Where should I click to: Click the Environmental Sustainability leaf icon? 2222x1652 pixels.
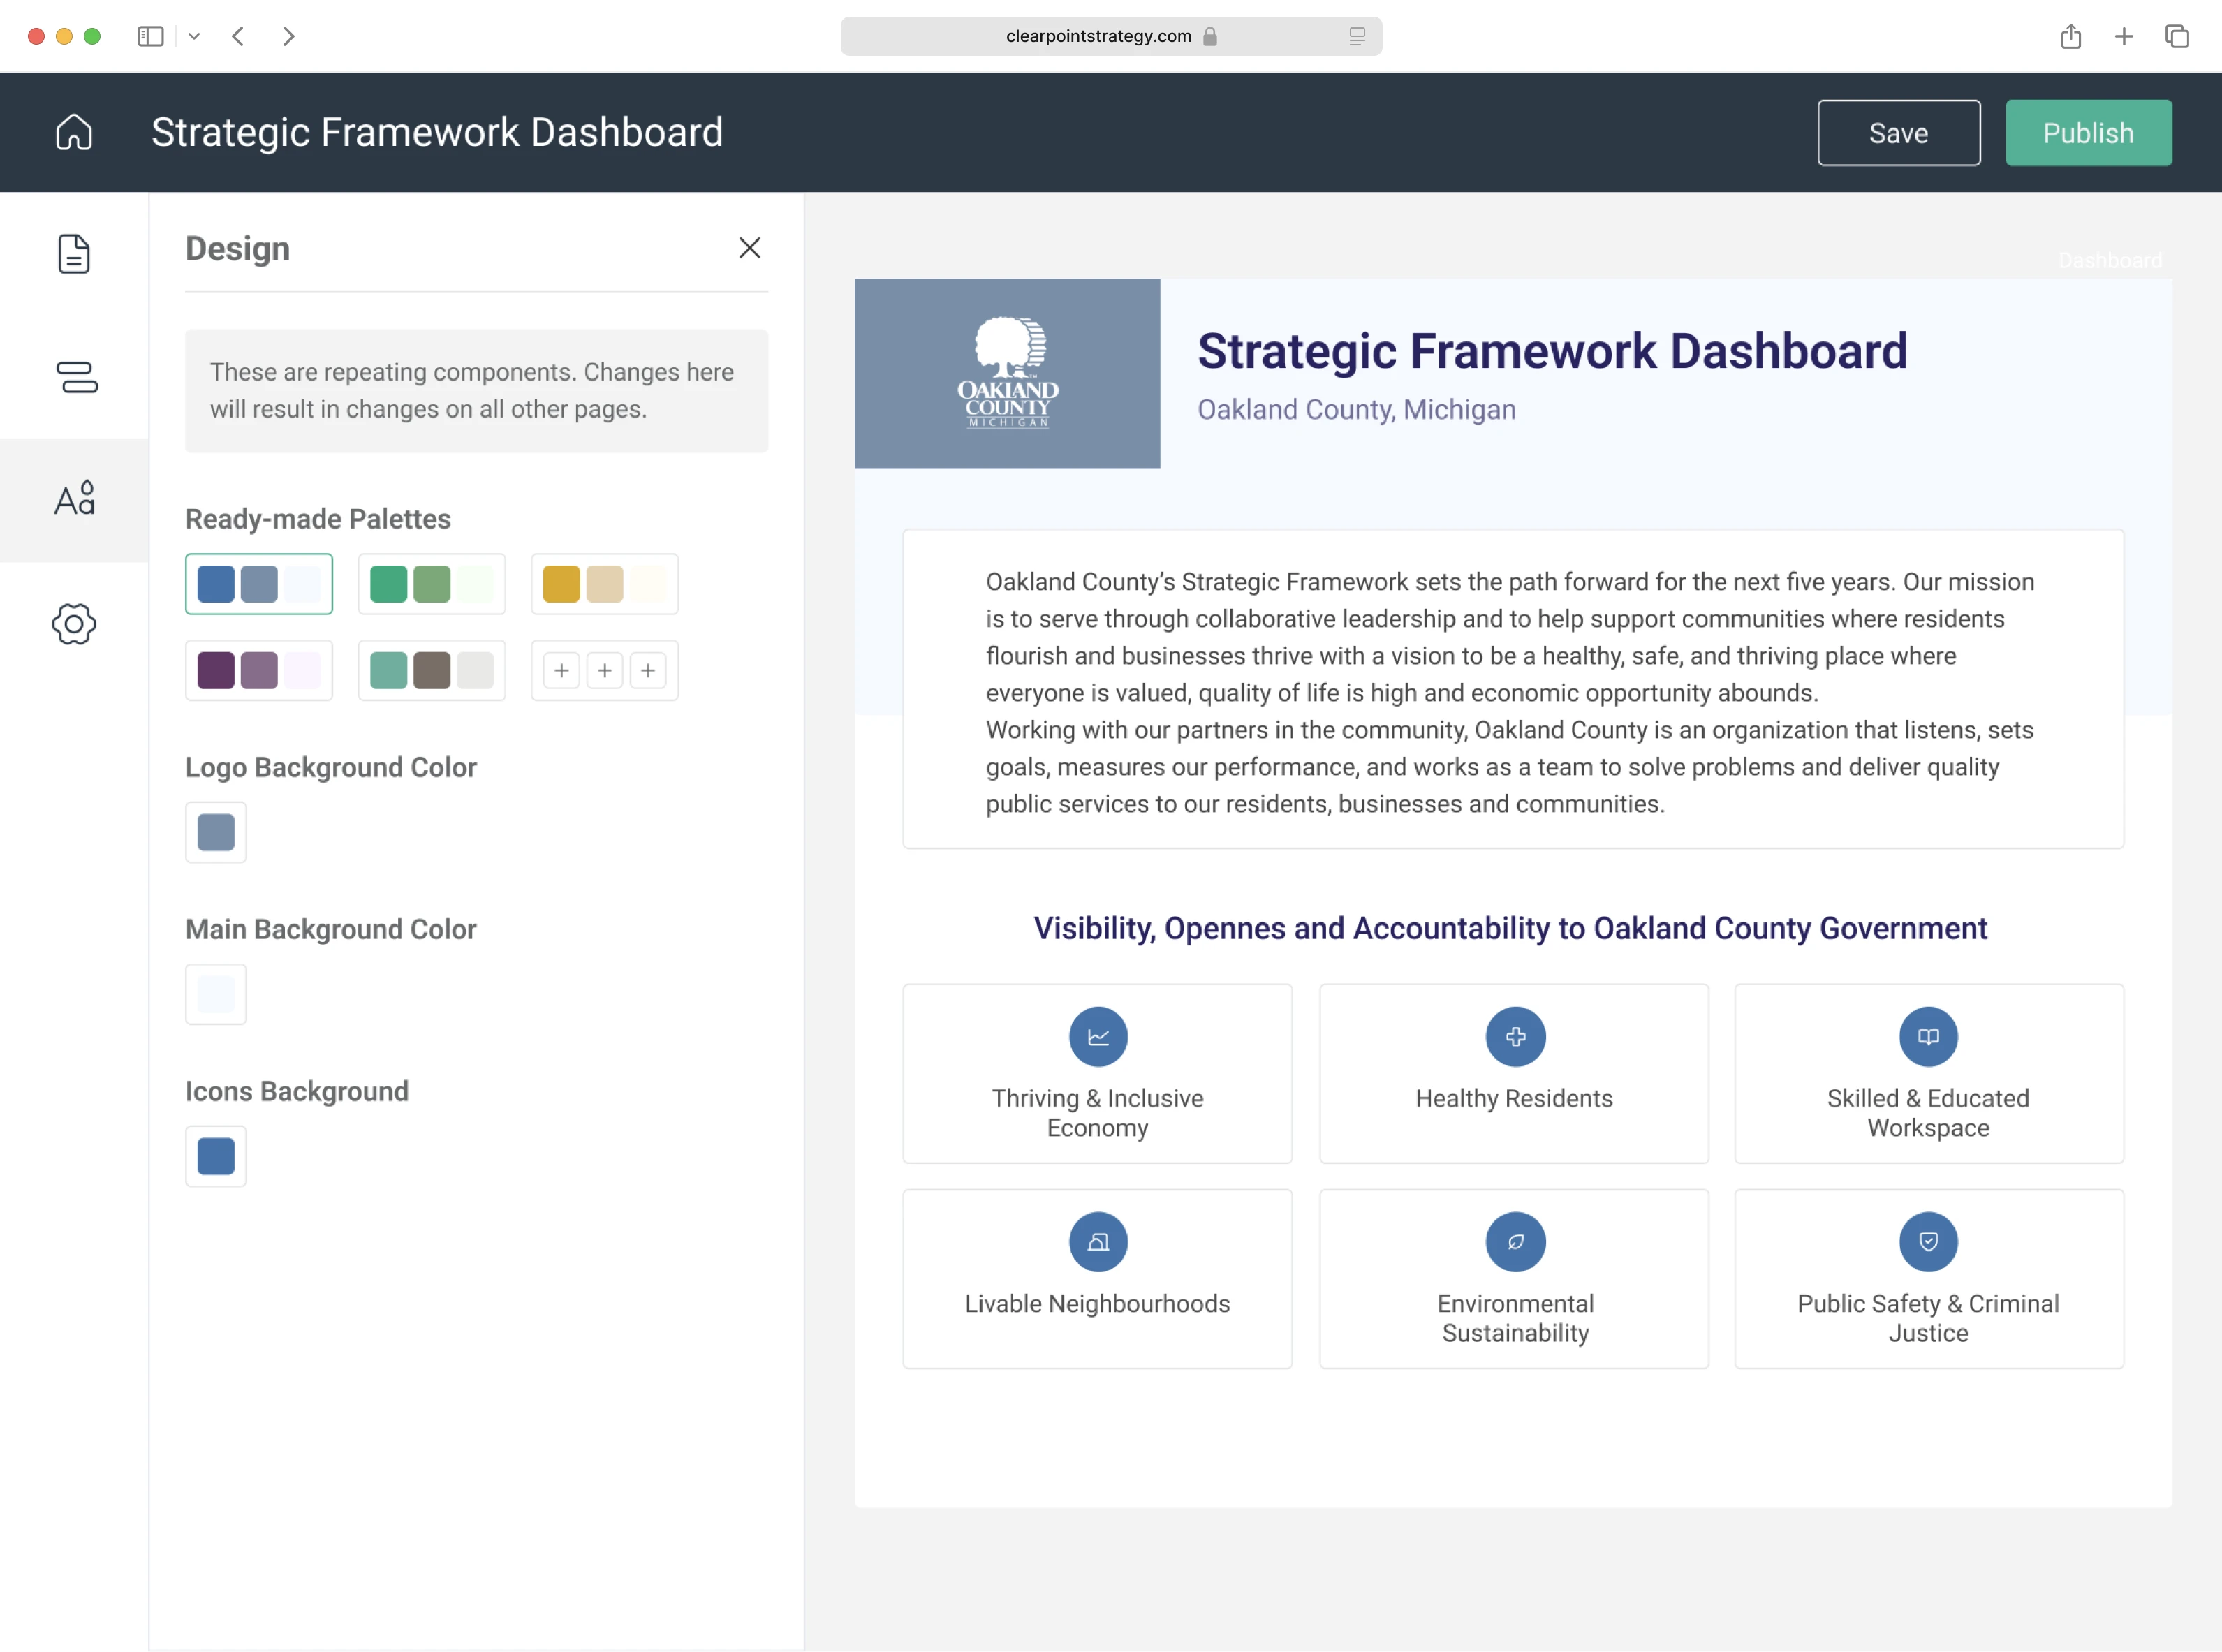[x=1514, y=1241]
